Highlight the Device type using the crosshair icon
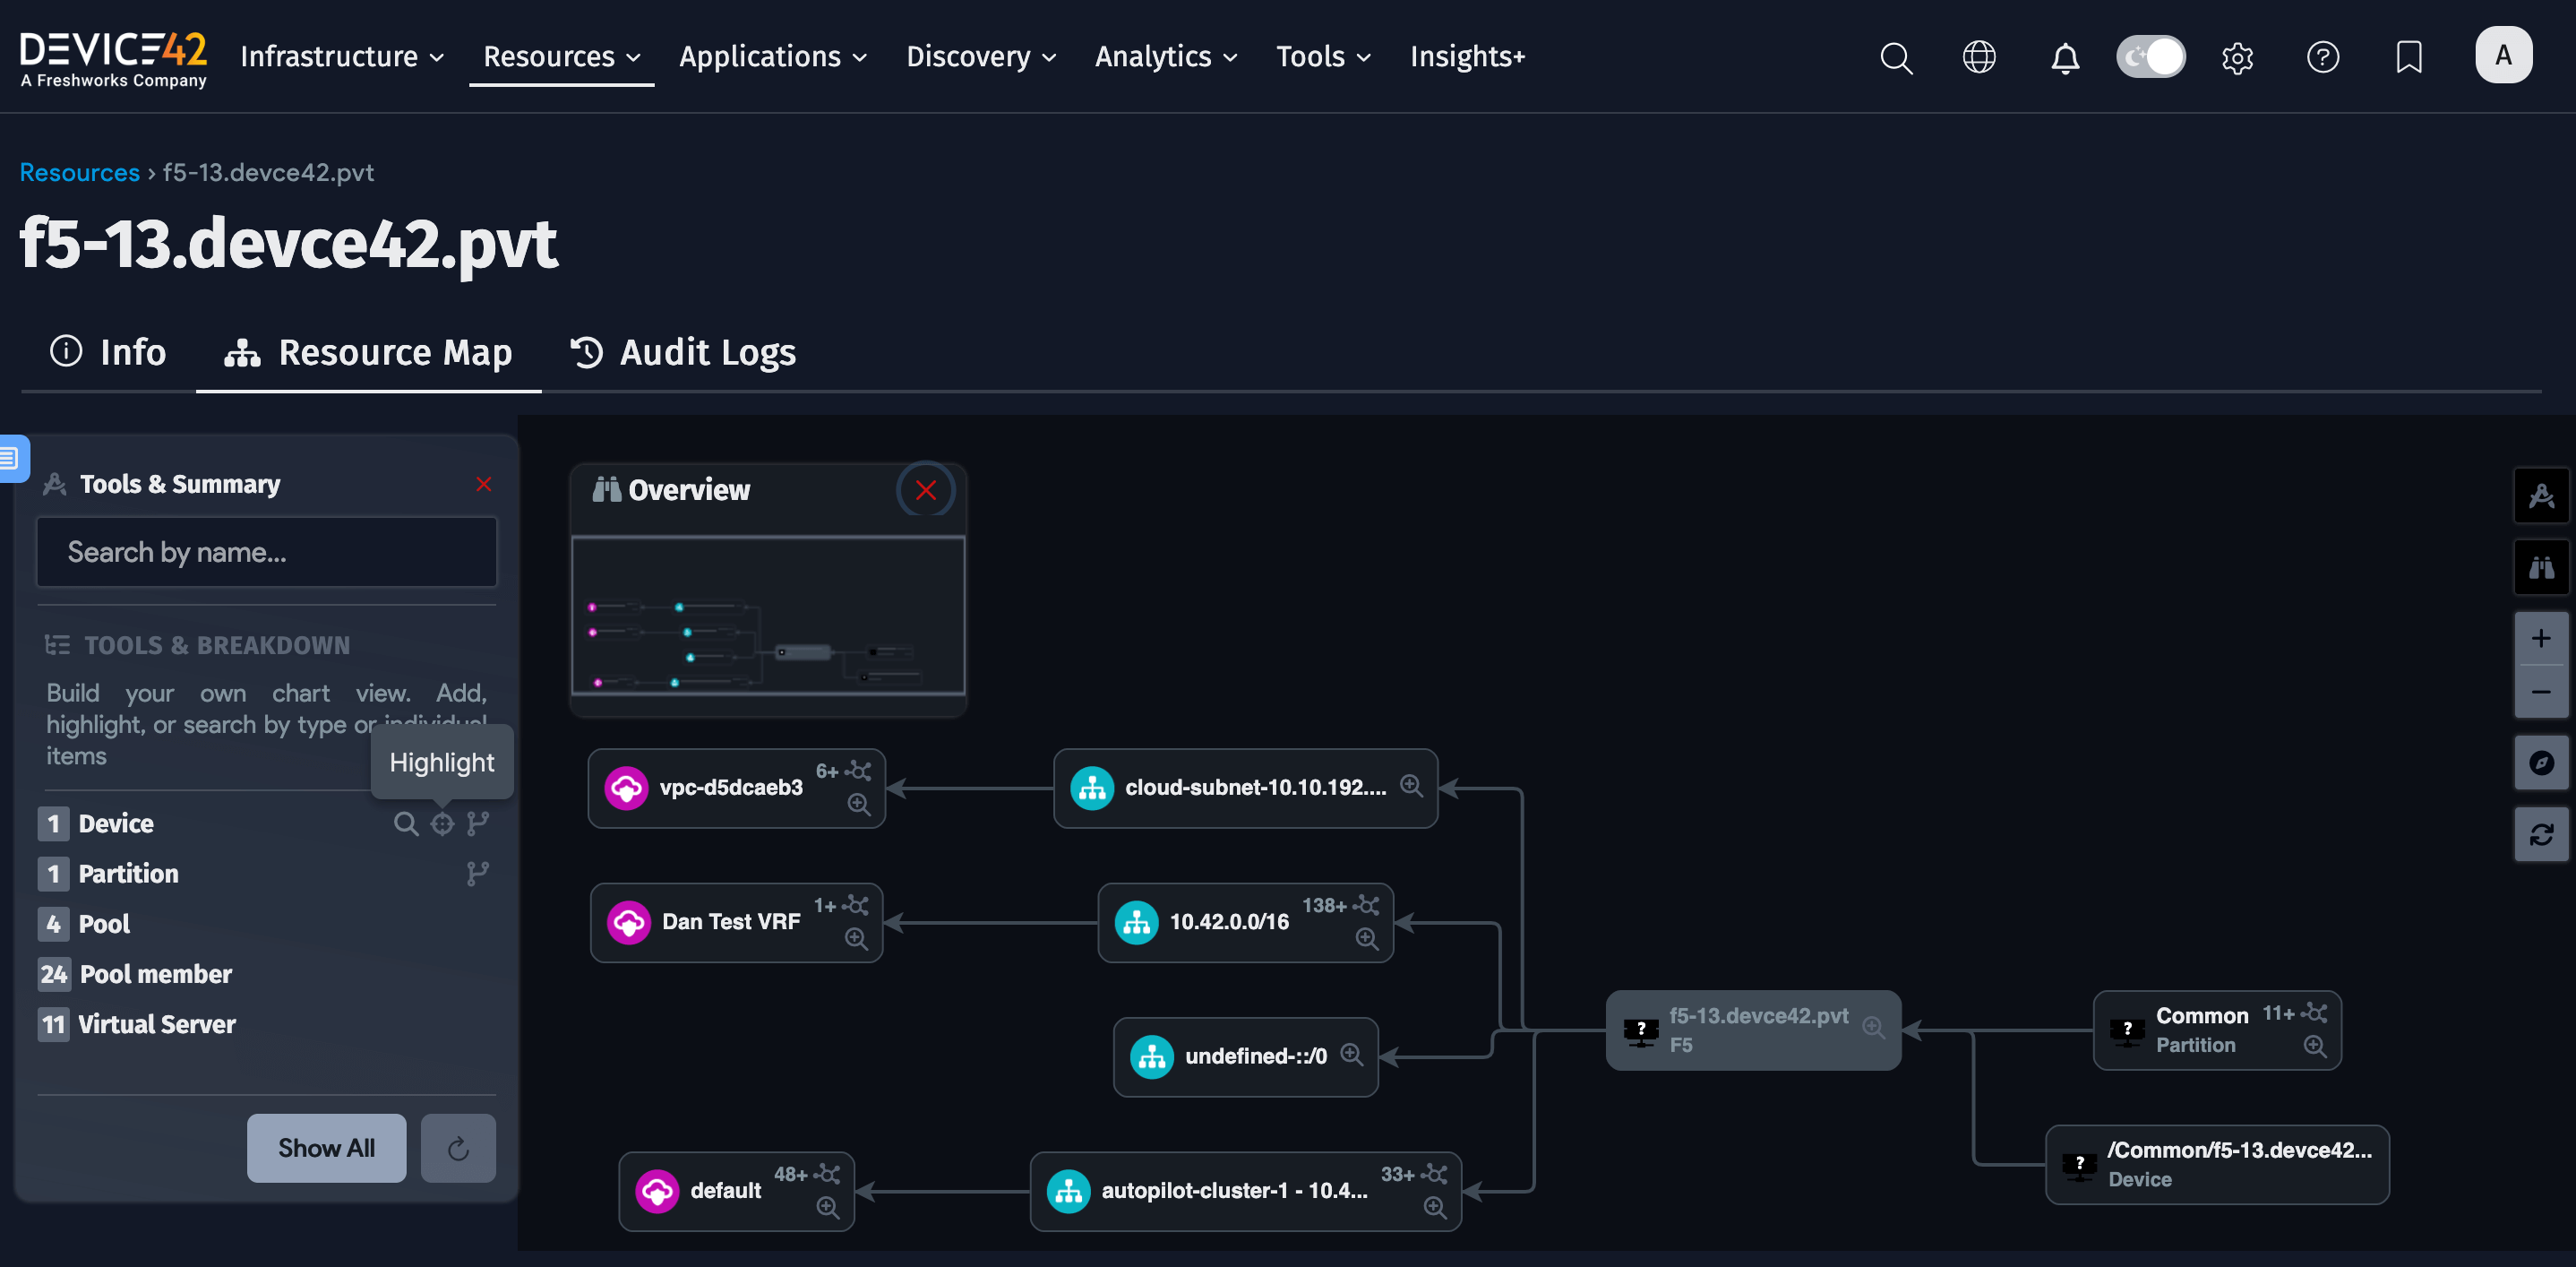The height and width of the screenshot is (1267, 2576). [442, 823]
